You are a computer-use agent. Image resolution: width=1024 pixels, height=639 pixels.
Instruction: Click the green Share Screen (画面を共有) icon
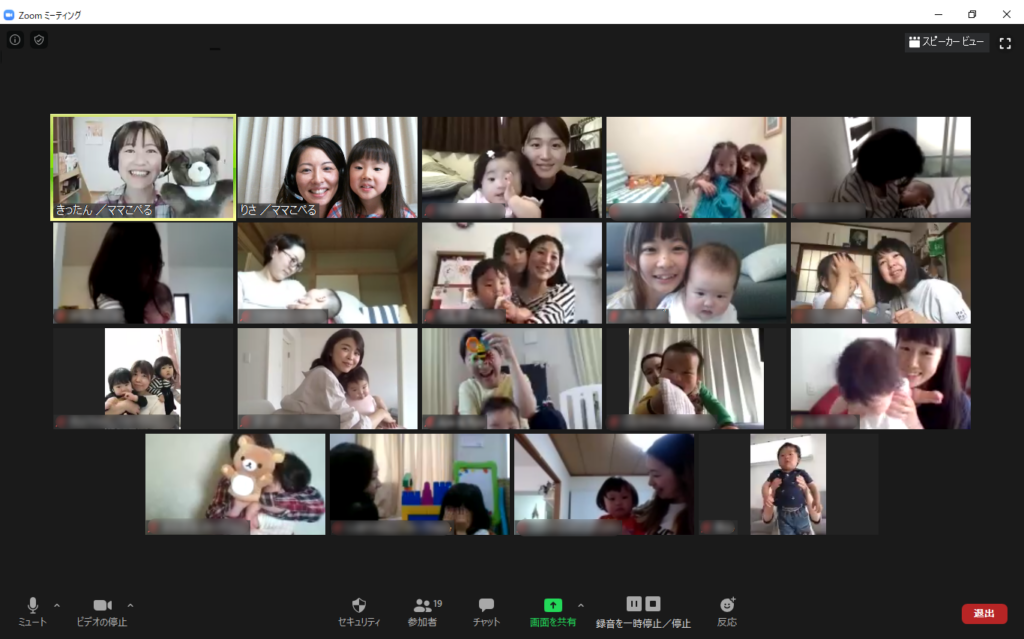pyautogui.click(x=552, y=605)
